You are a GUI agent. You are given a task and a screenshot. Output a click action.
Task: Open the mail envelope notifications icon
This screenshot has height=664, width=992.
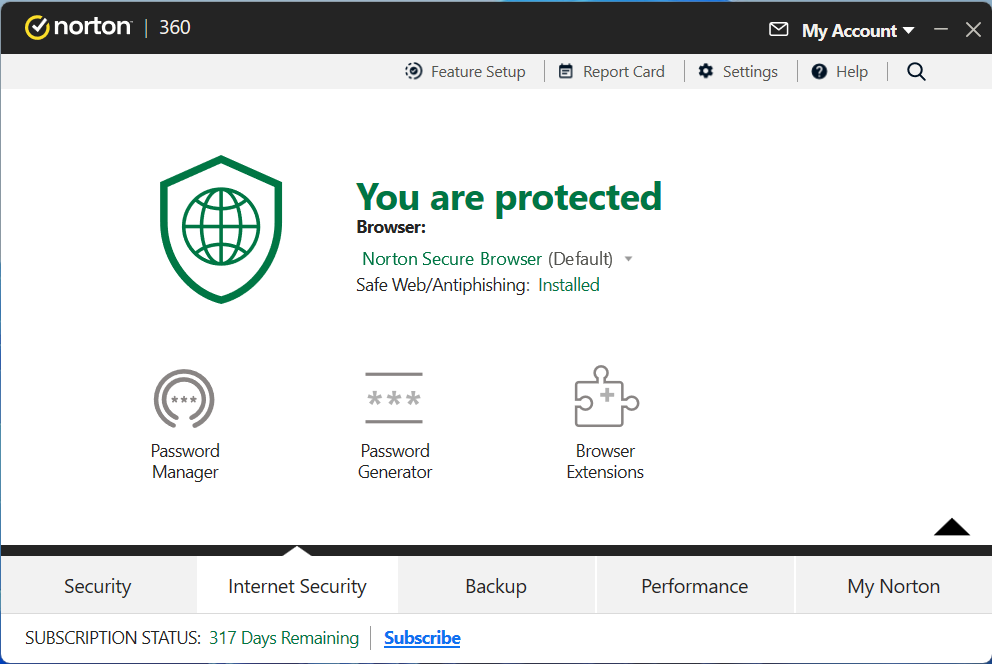[778, 29]
